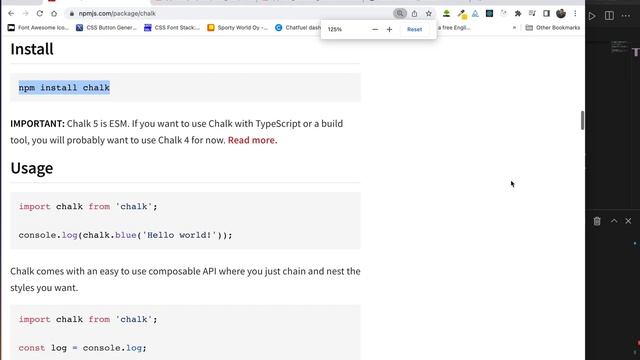640x360 pixels.
Task: Open the CSS Button Gener... bookmark
Action: 106,28
